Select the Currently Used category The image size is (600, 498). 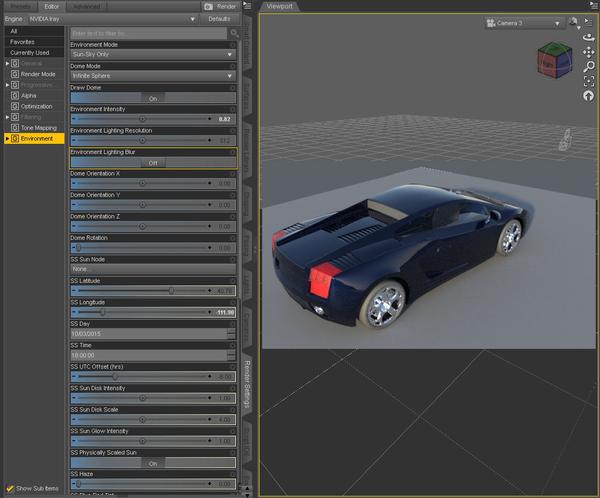tap(34, 52)
